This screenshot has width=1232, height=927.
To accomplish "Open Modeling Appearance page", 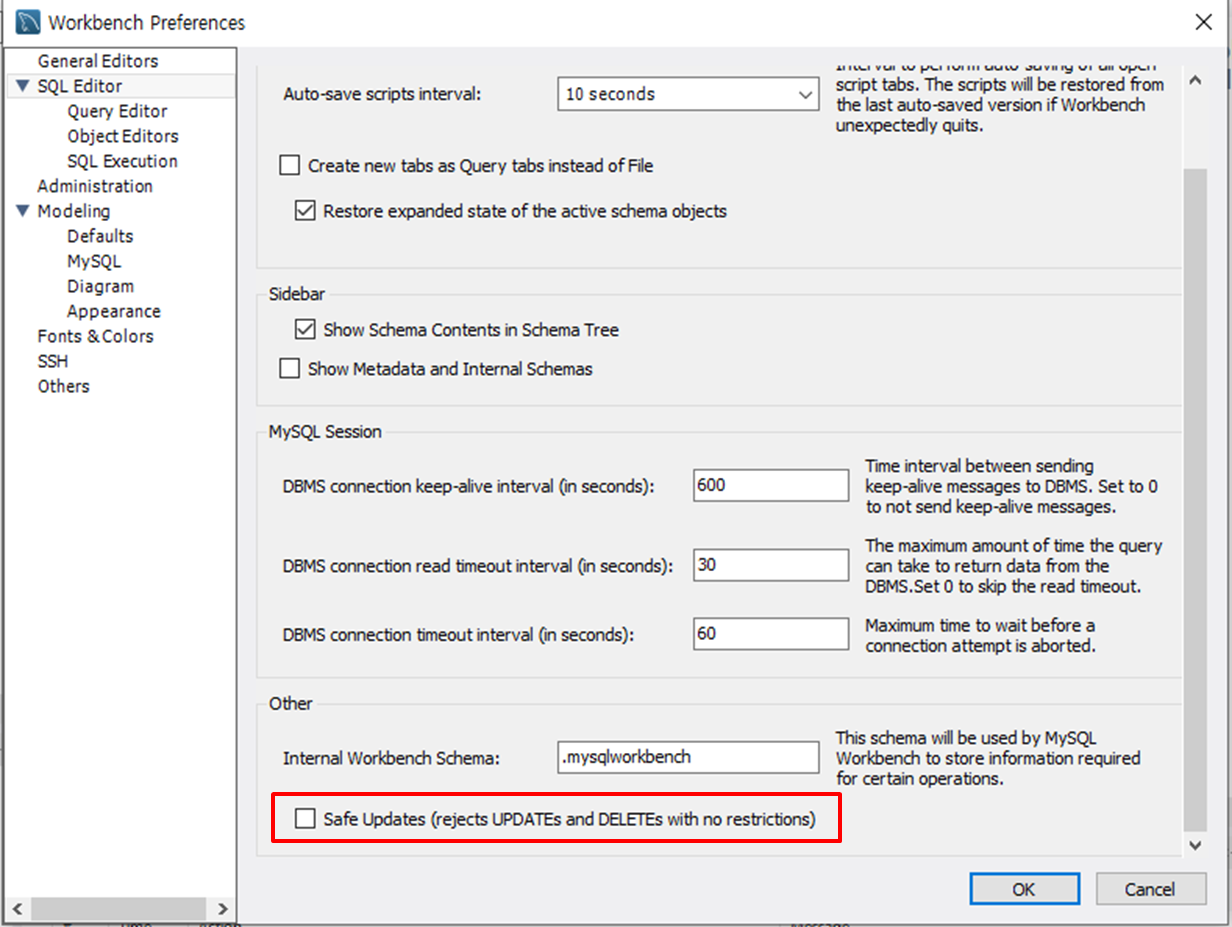I will tap(114, 311).
